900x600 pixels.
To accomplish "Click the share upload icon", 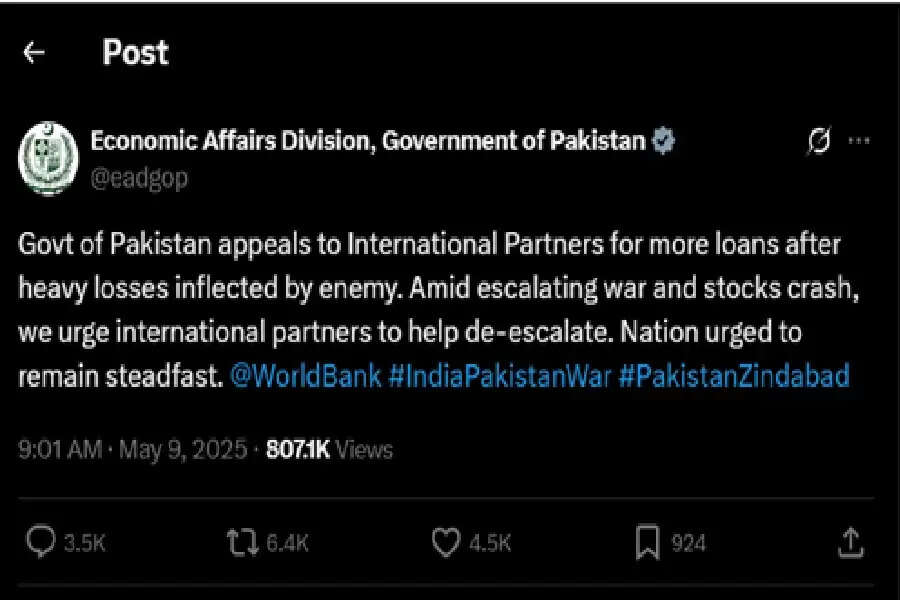I will (x=851, y=543).
